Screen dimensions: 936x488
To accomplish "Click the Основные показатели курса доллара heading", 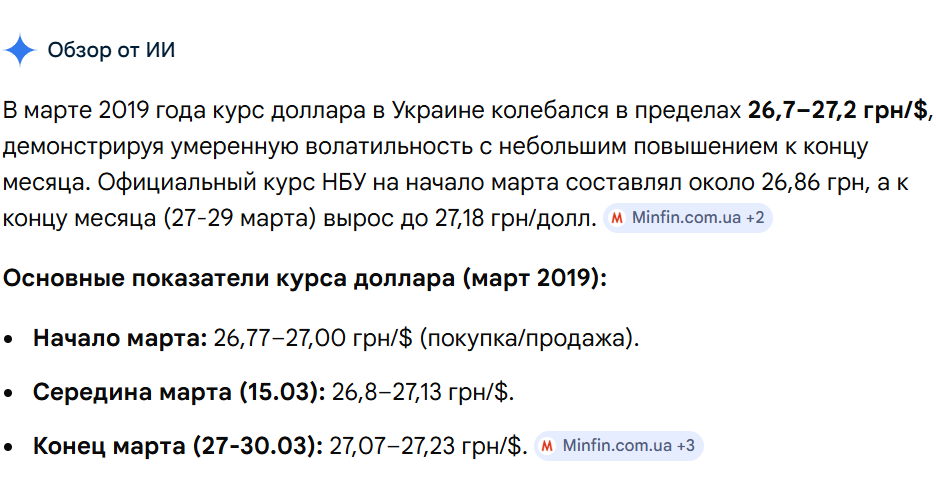I will tap(305, 278).
